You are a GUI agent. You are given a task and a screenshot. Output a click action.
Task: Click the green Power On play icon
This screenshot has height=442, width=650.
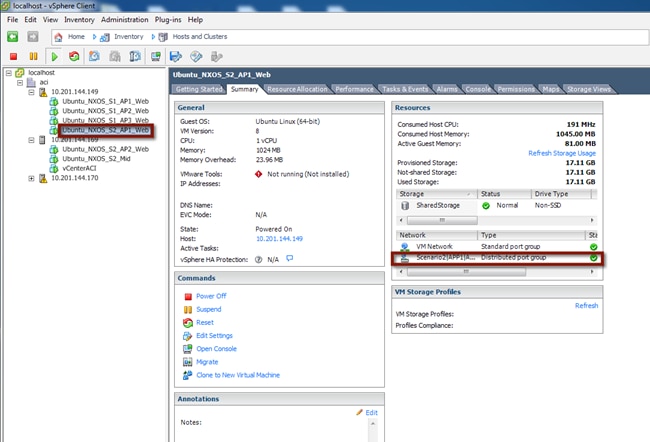click(54, 56)
